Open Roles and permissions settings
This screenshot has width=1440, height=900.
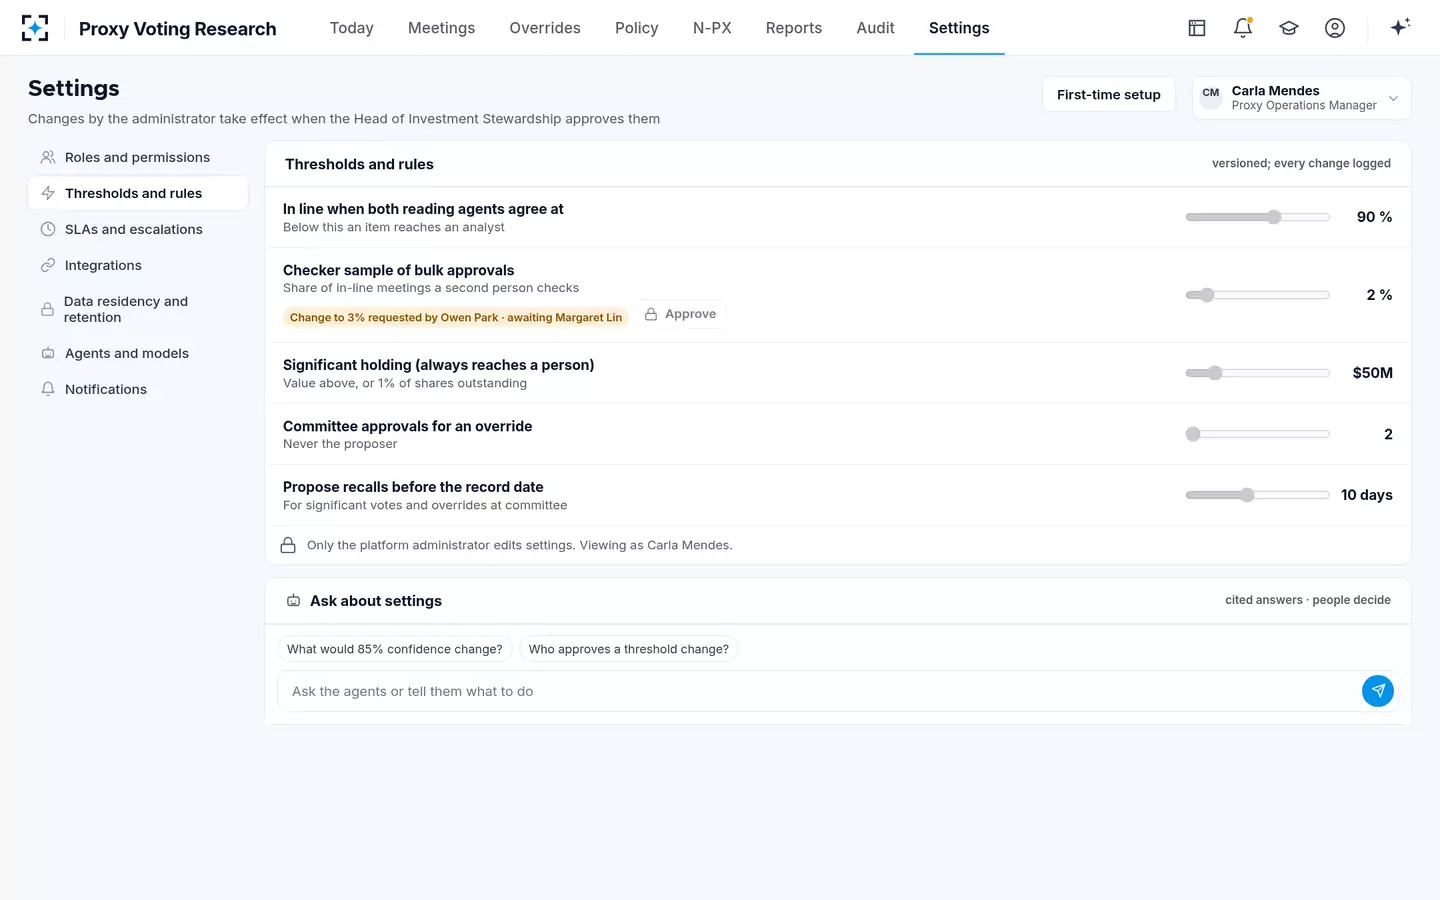point(138,157)
